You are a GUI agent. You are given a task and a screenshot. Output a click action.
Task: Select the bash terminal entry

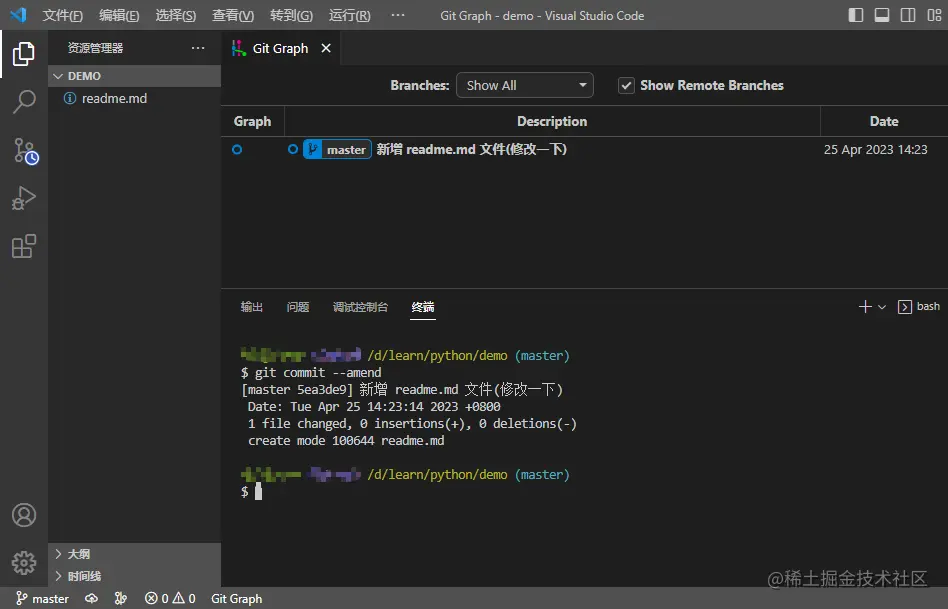[x=919, y=307]
